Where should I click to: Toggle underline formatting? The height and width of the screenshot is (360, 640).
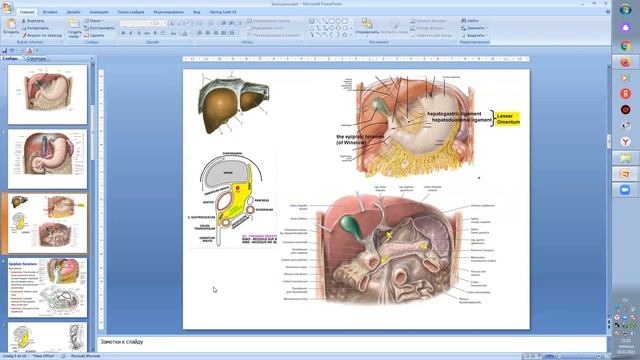[x=139, y=33]
